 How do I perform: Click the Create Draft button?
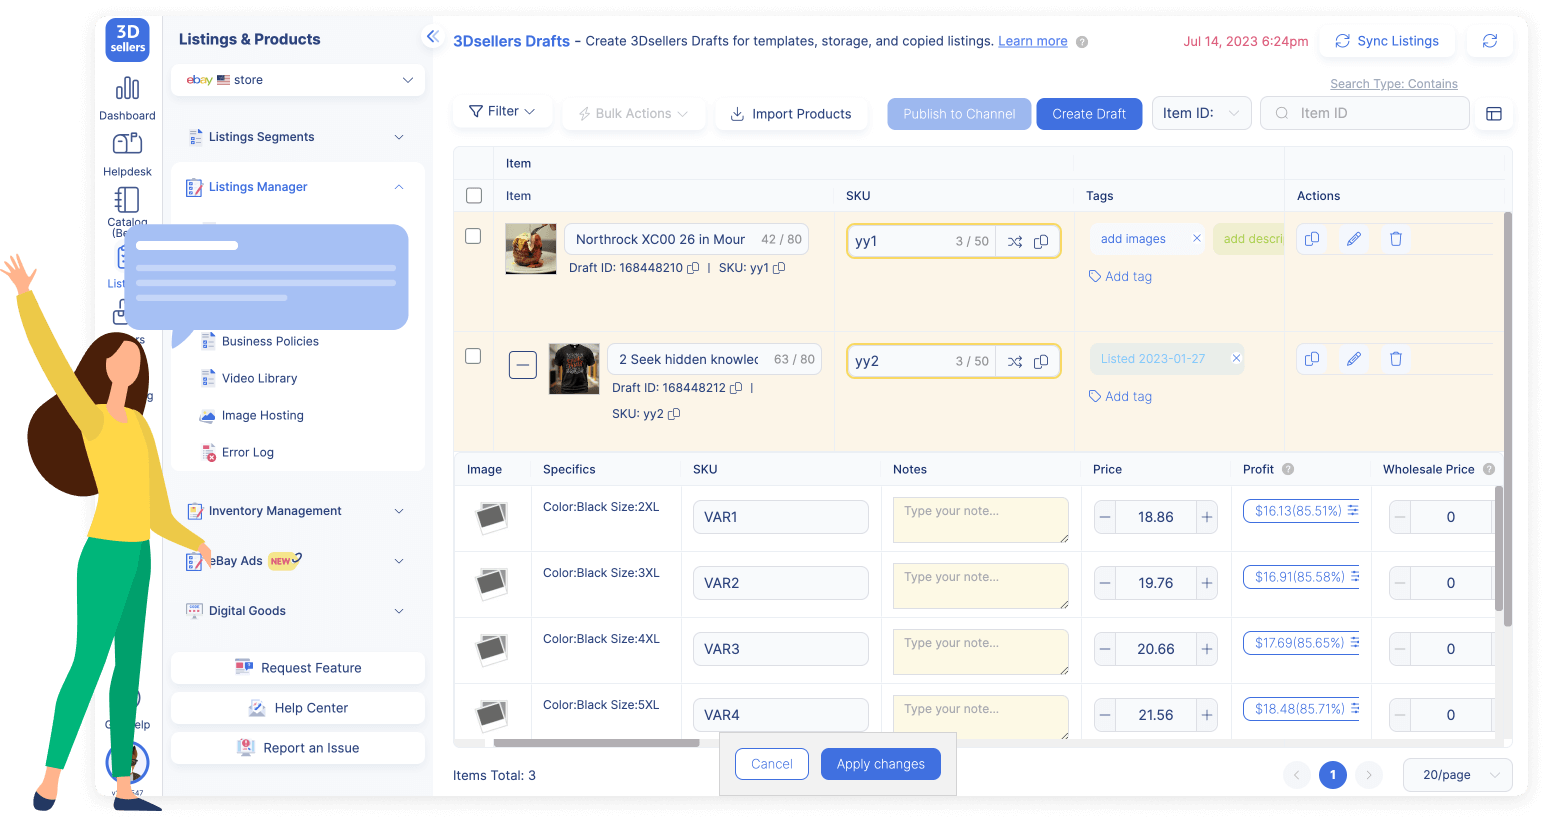coord(1089,113)
